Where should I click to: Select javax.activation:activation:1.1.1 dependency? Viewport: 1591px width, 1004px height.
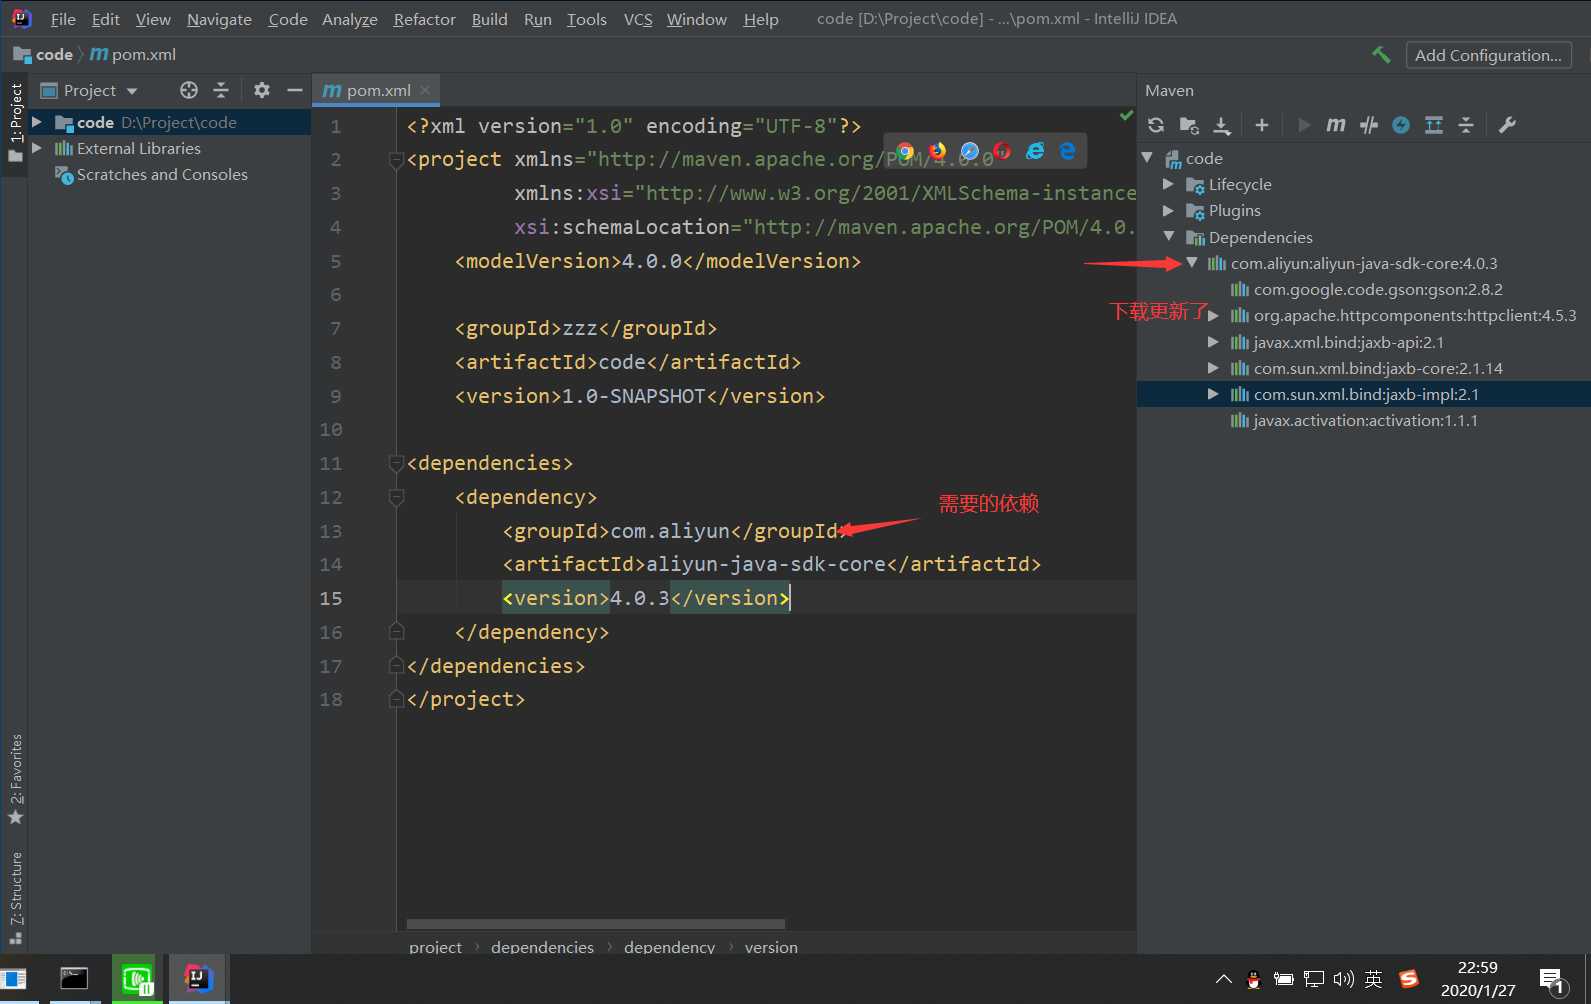click(1365, 420)
